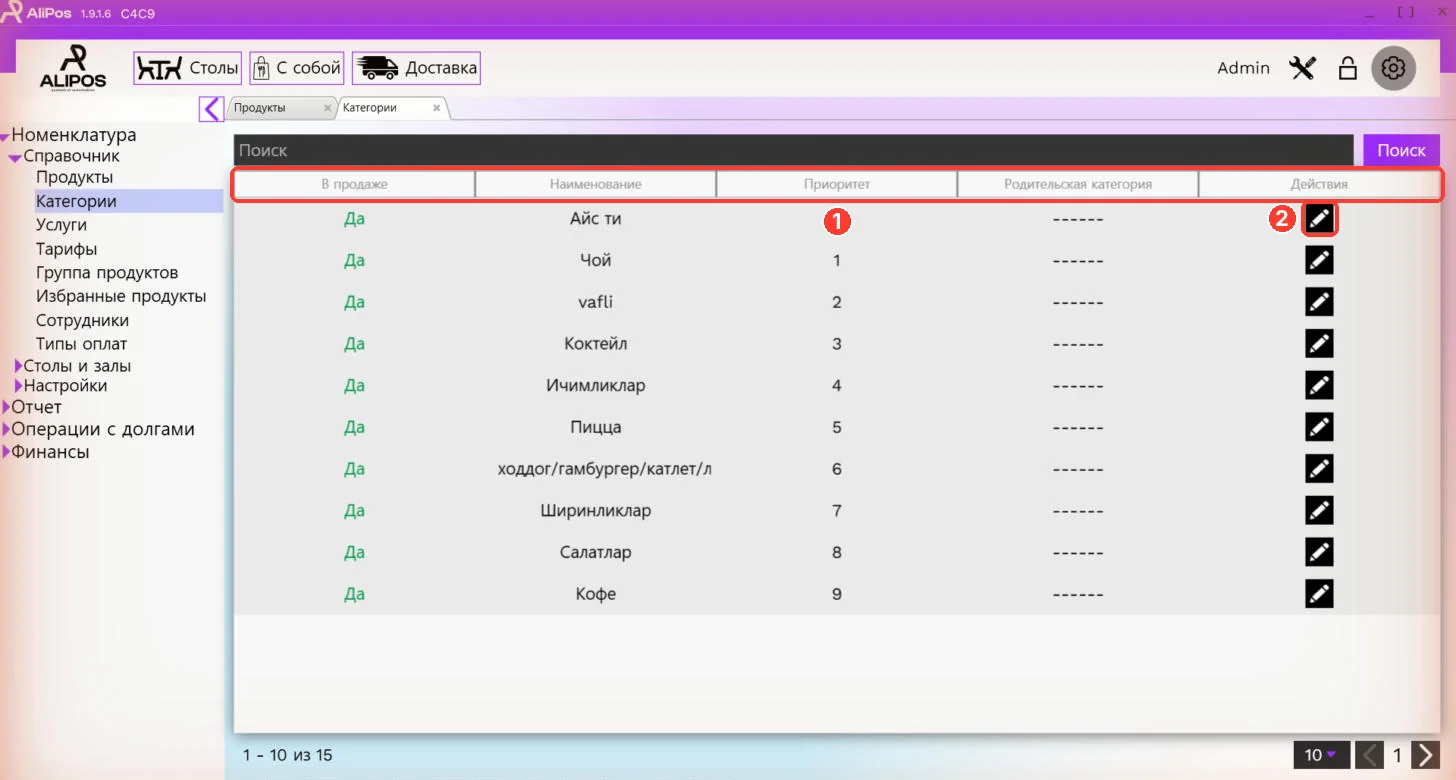Select Тарифы in the sidebar
The image size is (1456, 780).
click(x=66, y=249)
